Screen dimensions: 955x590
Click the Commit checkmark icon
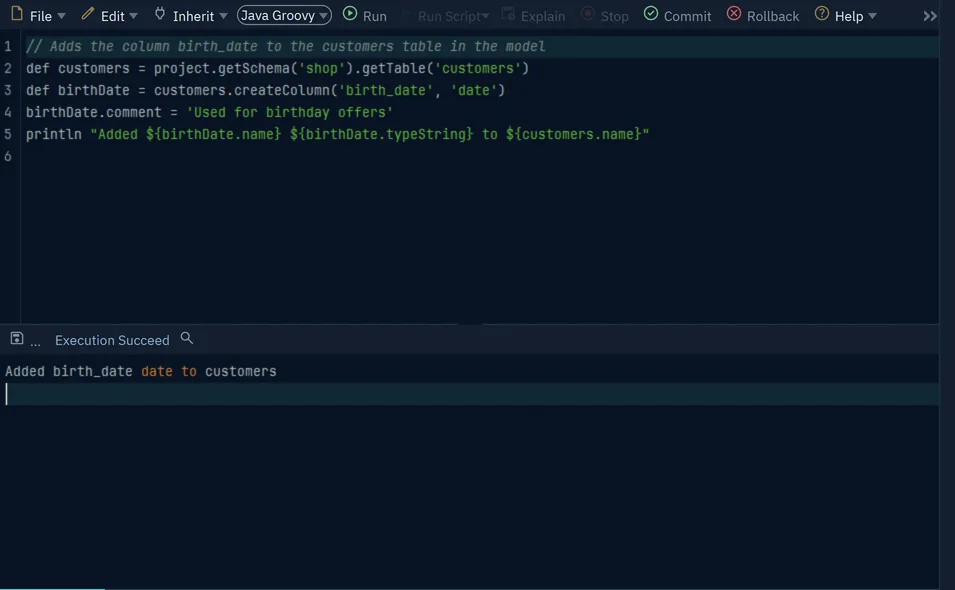click(x=651, y=14)
